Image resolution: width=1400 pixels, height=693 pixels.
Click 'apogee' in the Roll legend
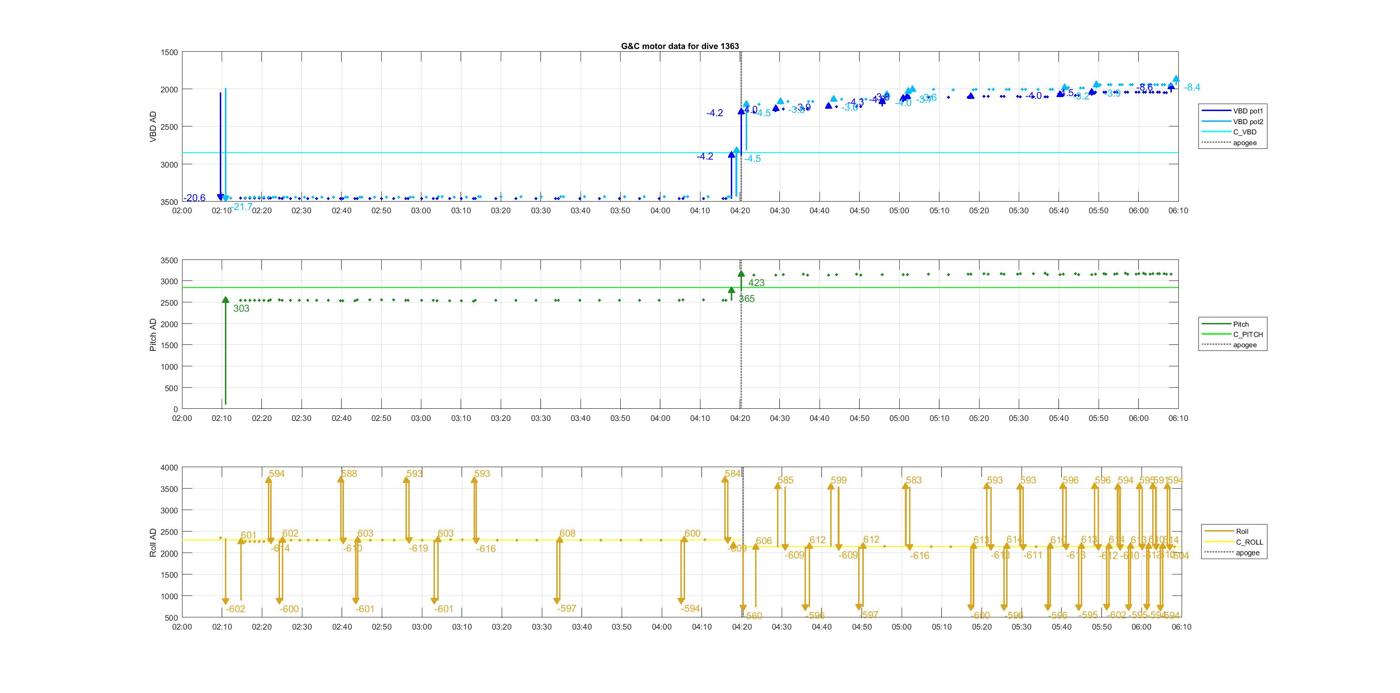(x=1247, y=552)
